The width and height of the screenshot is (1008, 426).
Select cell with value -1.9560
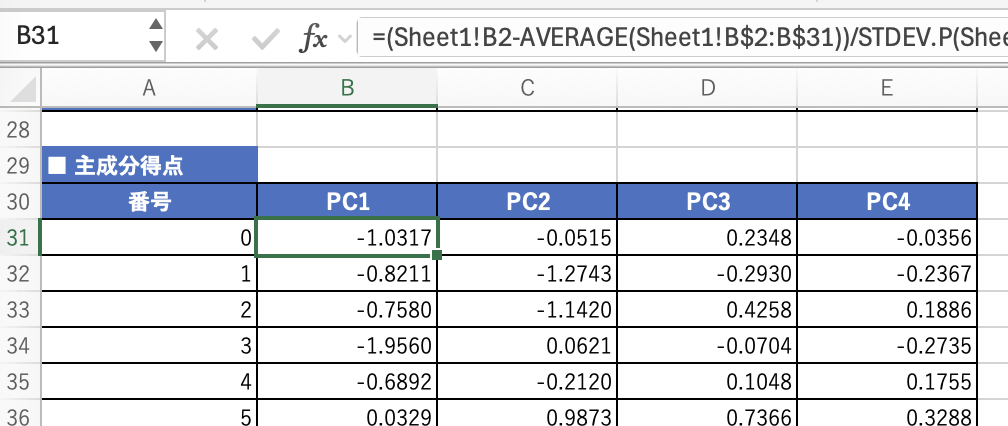point(347,346)
